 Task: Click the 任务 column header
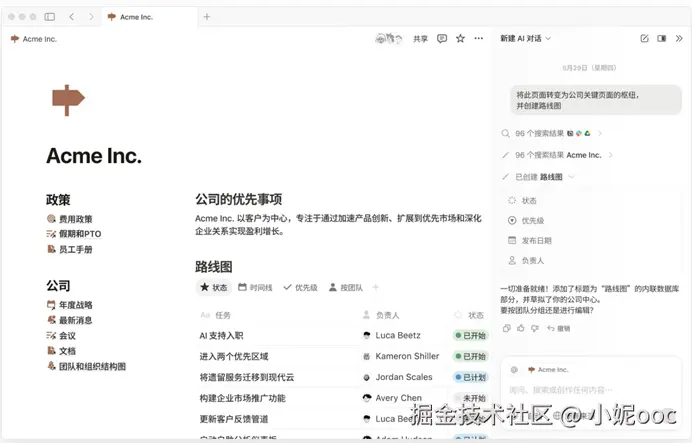216,315
